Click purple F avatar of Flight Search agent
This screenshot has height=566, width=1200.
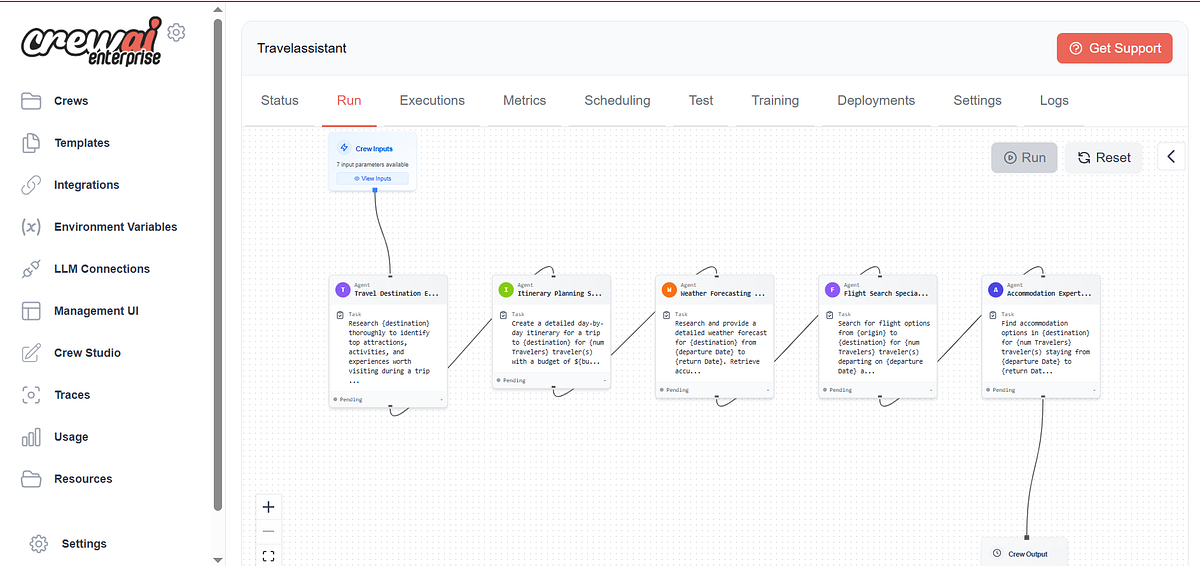click(x=832, y=290)
